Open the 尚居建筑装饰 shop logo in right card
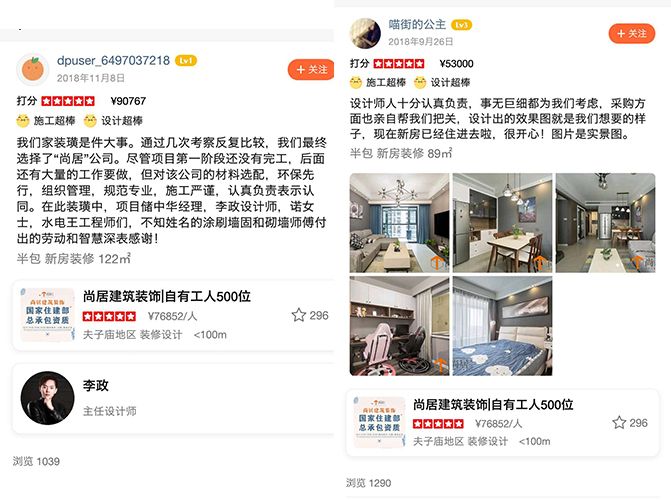The image size is (671, 500). [x=380, y=422]
